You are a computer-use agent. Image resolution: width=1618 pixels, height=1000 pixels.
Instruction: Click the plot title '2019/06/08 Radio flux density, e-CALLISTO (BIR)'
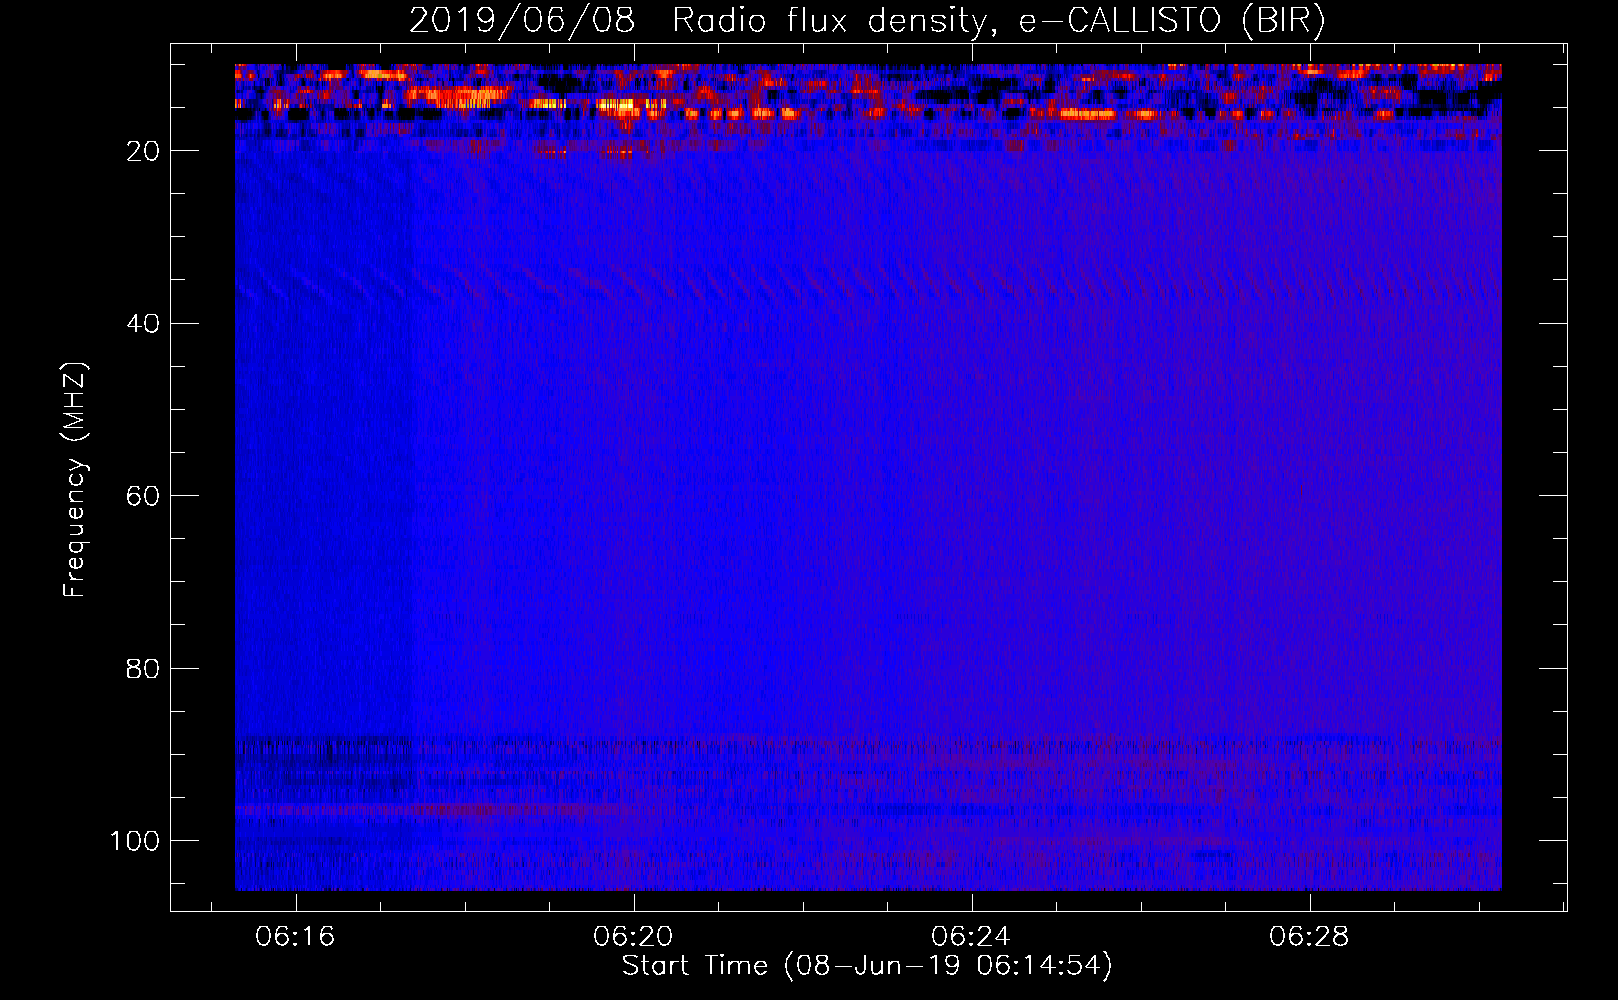867,21
